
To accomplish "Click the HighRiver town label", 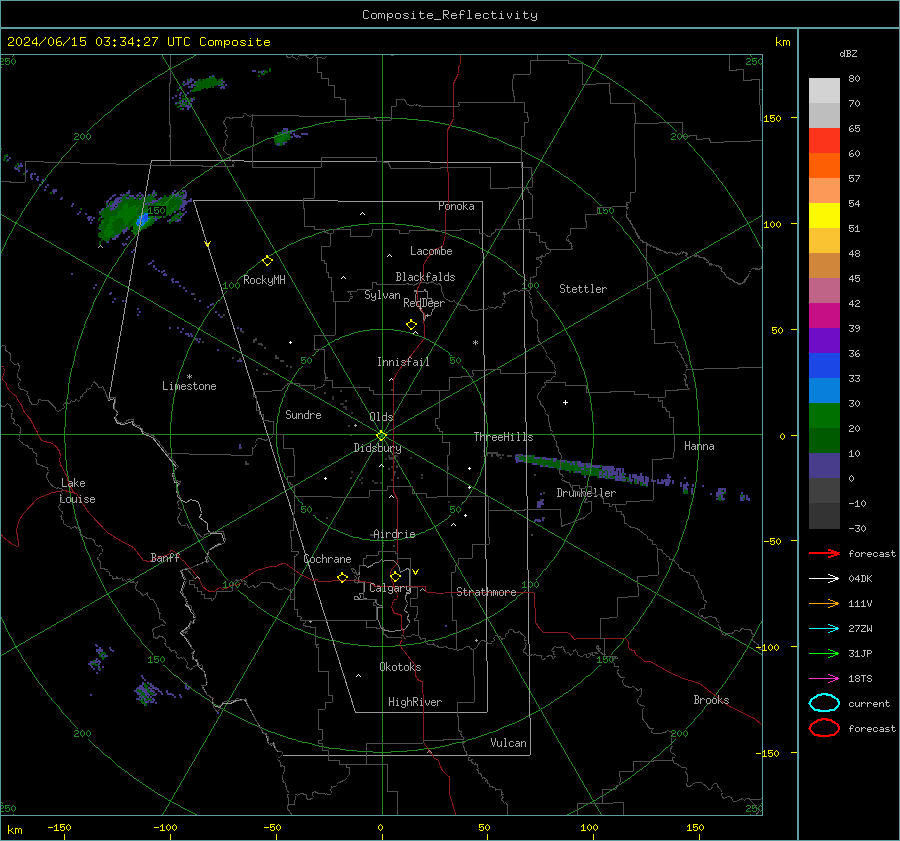I will pyautogui.click(x=415, y=702).
